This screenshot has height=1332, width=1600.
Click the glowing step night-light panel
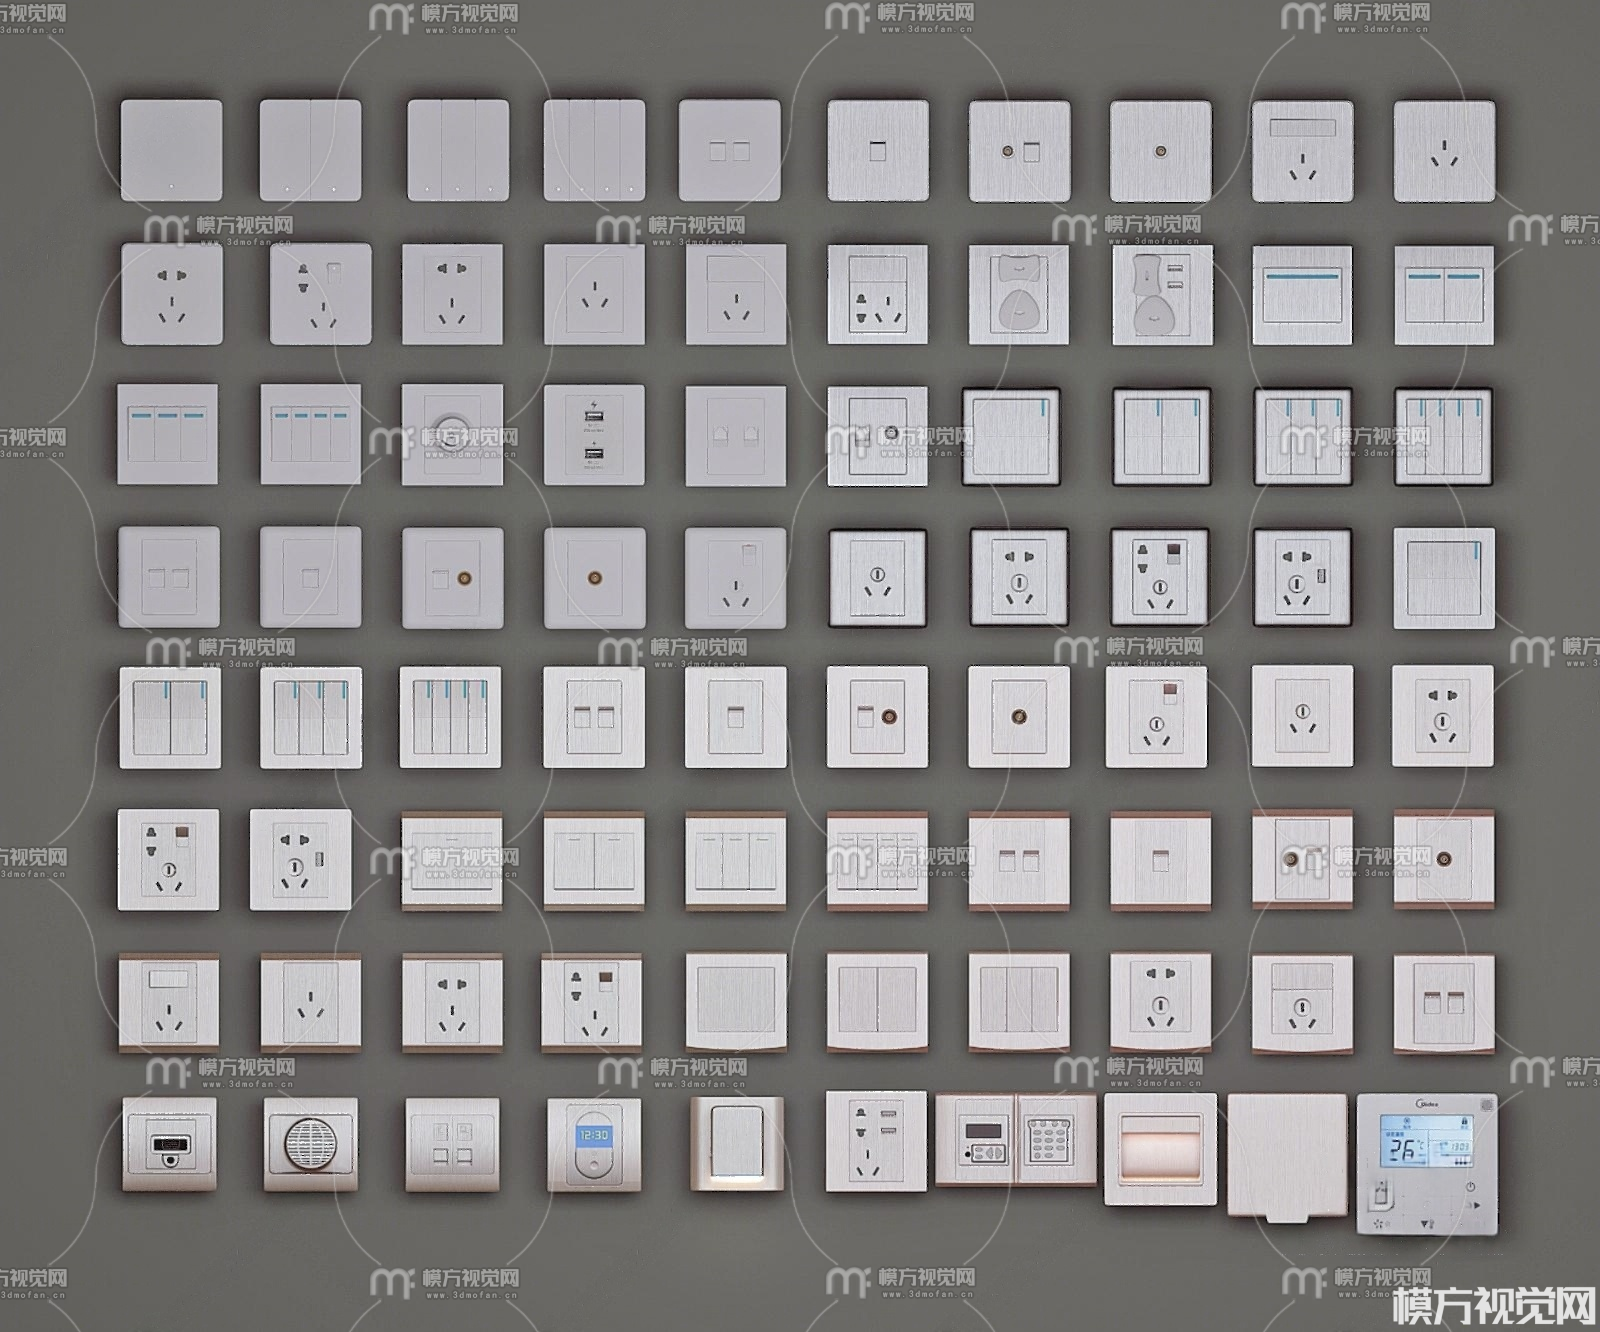pos(1160,1148)
